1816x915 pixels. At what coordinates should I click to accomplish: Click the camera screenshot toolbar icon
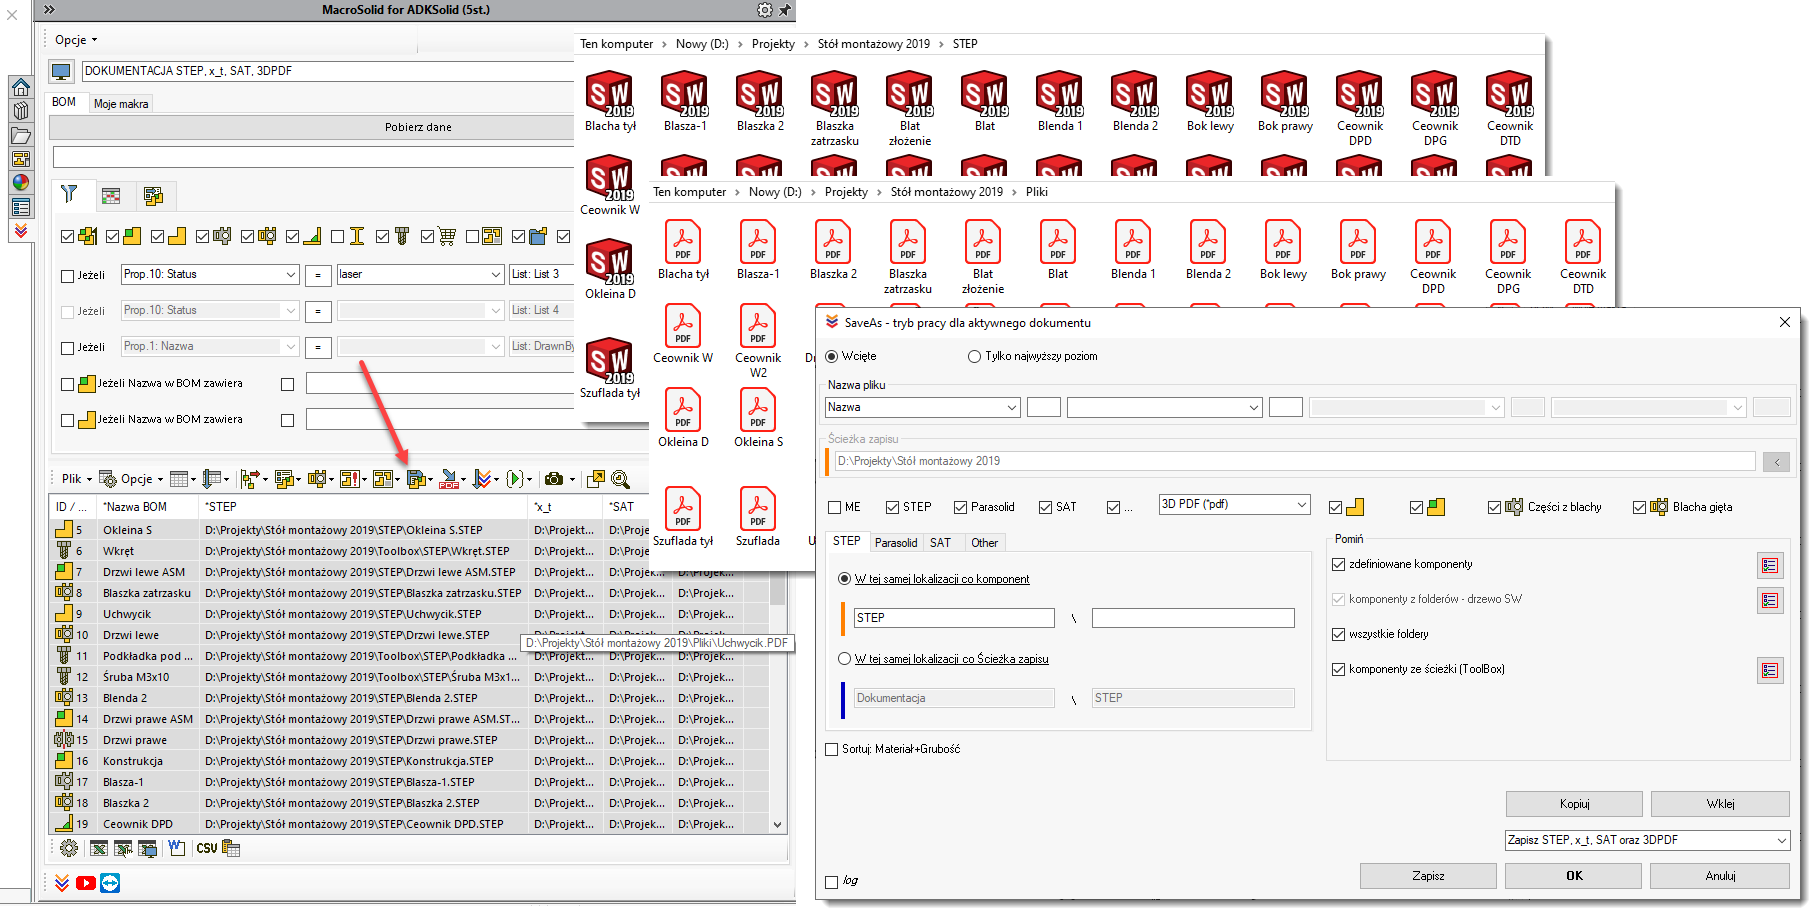554,479
